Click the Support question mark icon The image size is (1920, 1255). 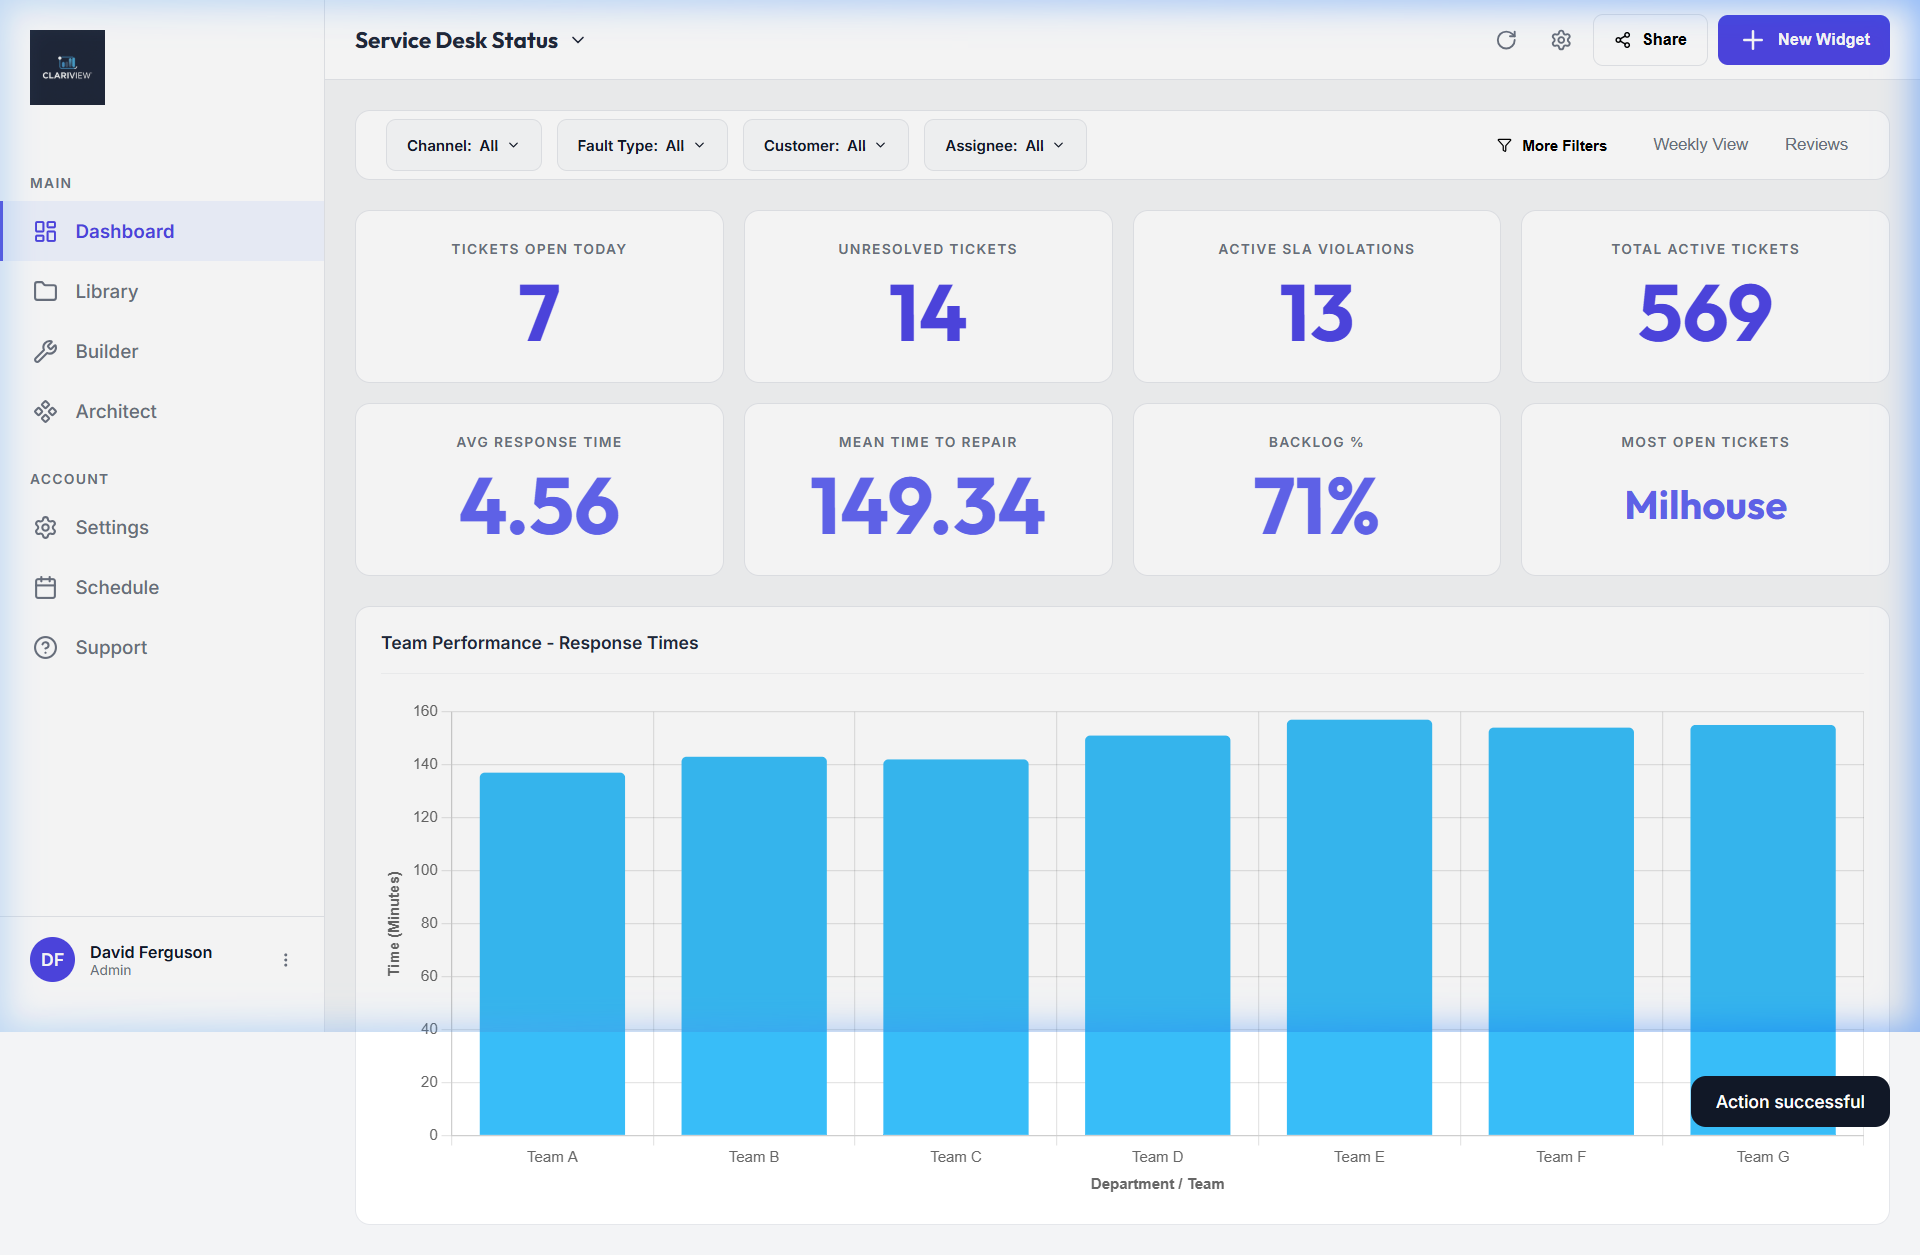point(47,647)
